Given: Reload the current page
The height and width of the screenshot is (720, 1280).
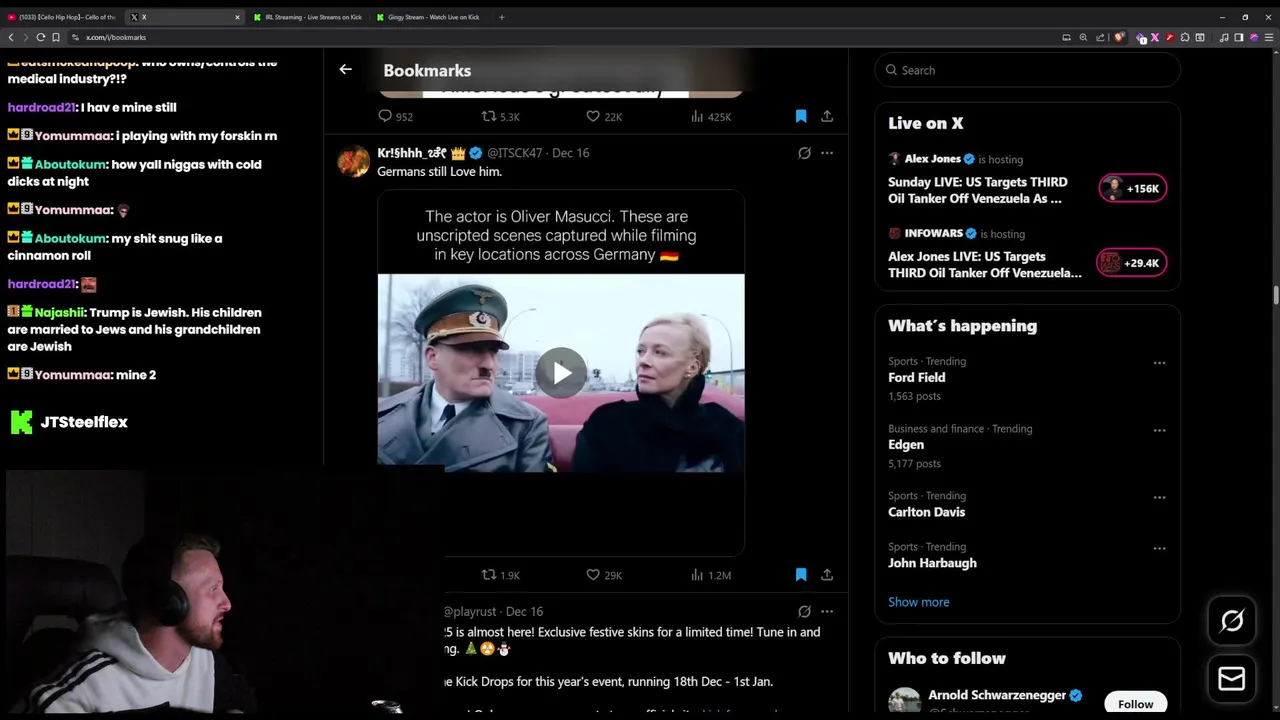Looking at the screenshot, I should tap(40, 37).
